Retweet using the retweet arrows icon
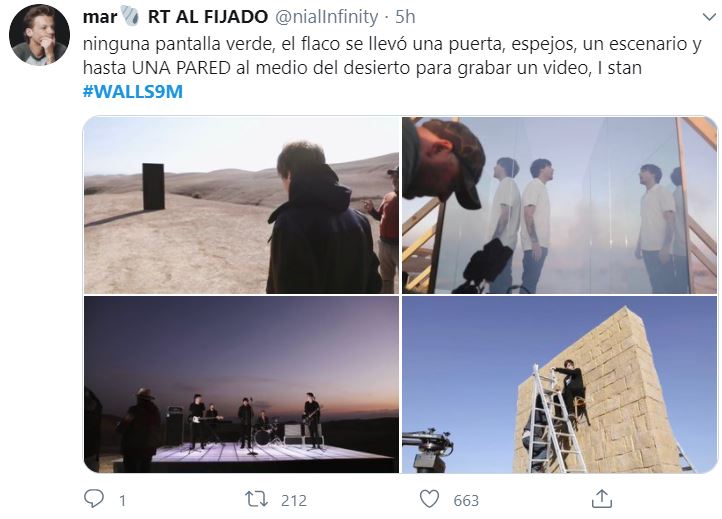722x519 pixels. click(x=256, y=499)
